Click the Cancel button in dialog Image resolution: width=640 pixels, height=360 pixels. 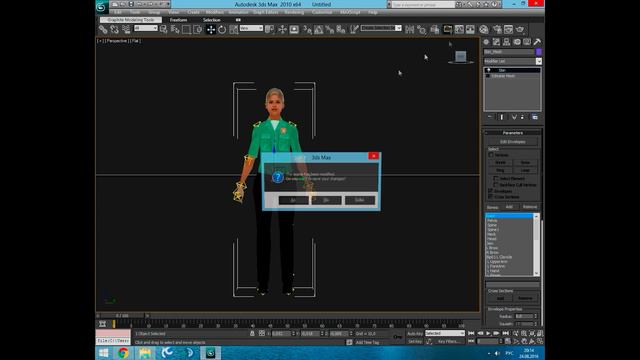tap(360, 200)
